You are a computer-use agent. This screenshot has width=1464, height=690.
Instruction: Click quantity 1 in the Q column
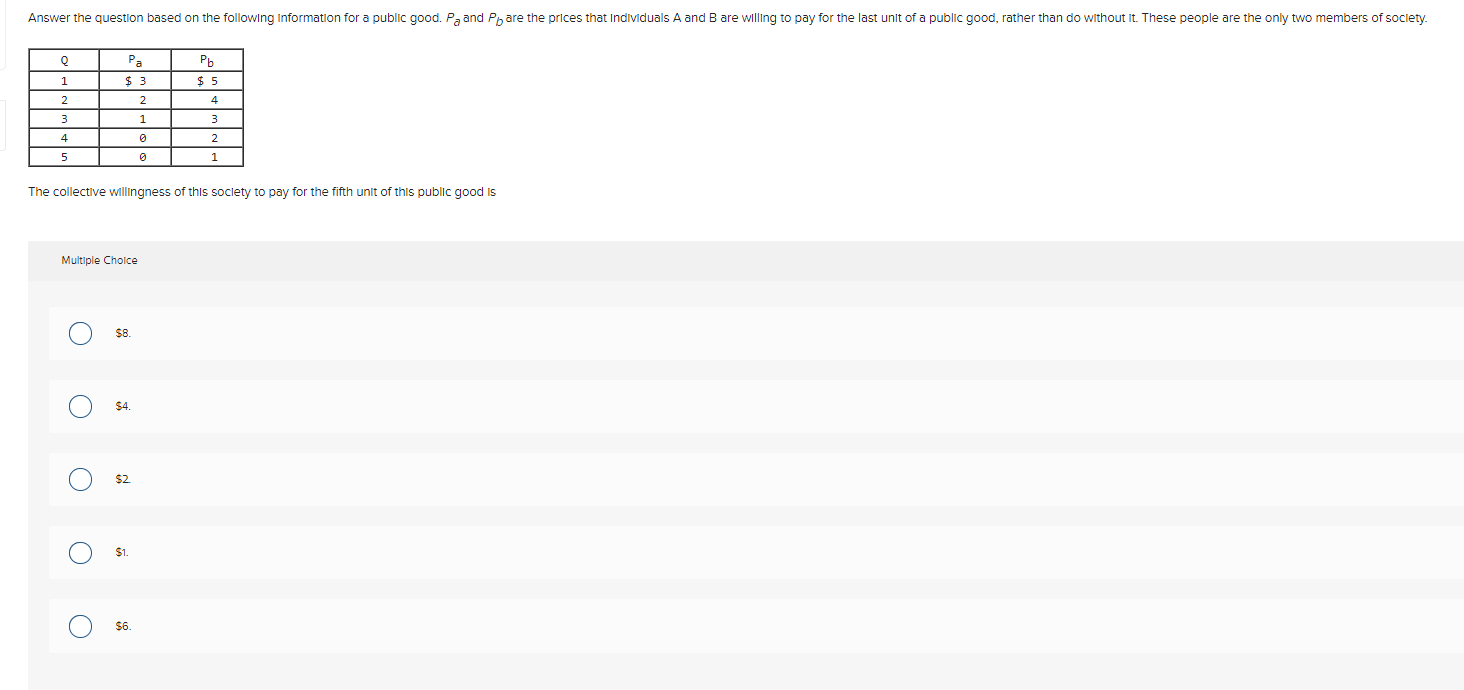63,79
